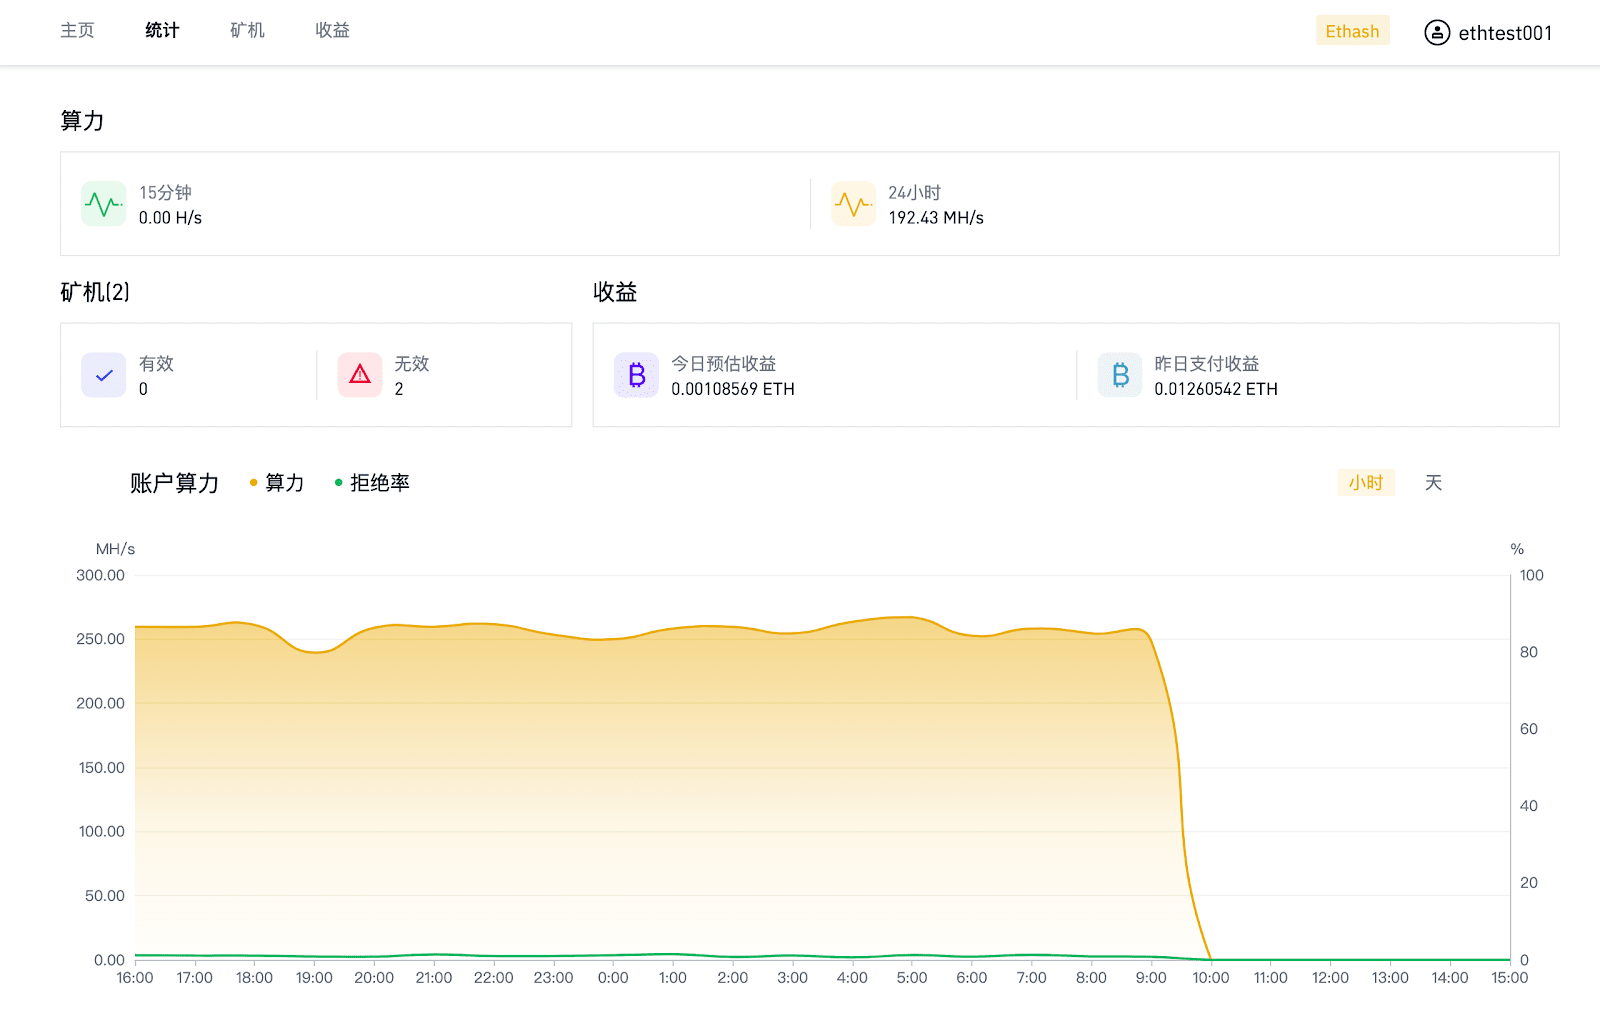
Task: Click the 有效 valid miners label
Action: tap(156, 364)
